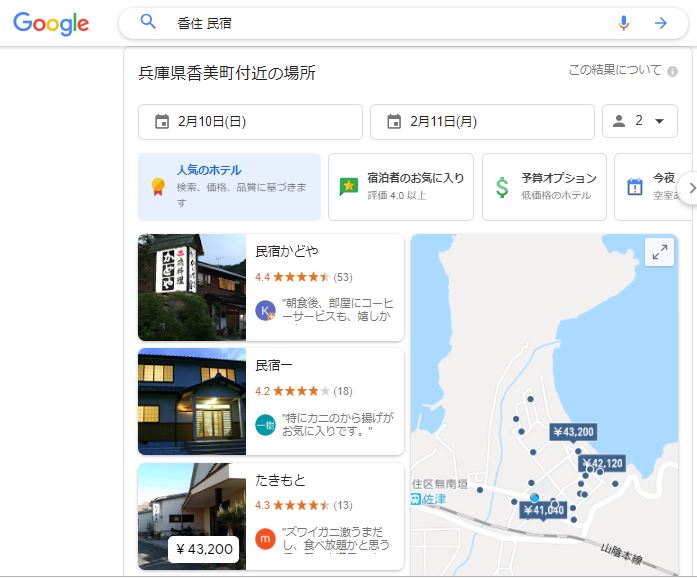Submit search with the blue arrow
Viewport: 697px width, 578px height.
tap(661, 23)
